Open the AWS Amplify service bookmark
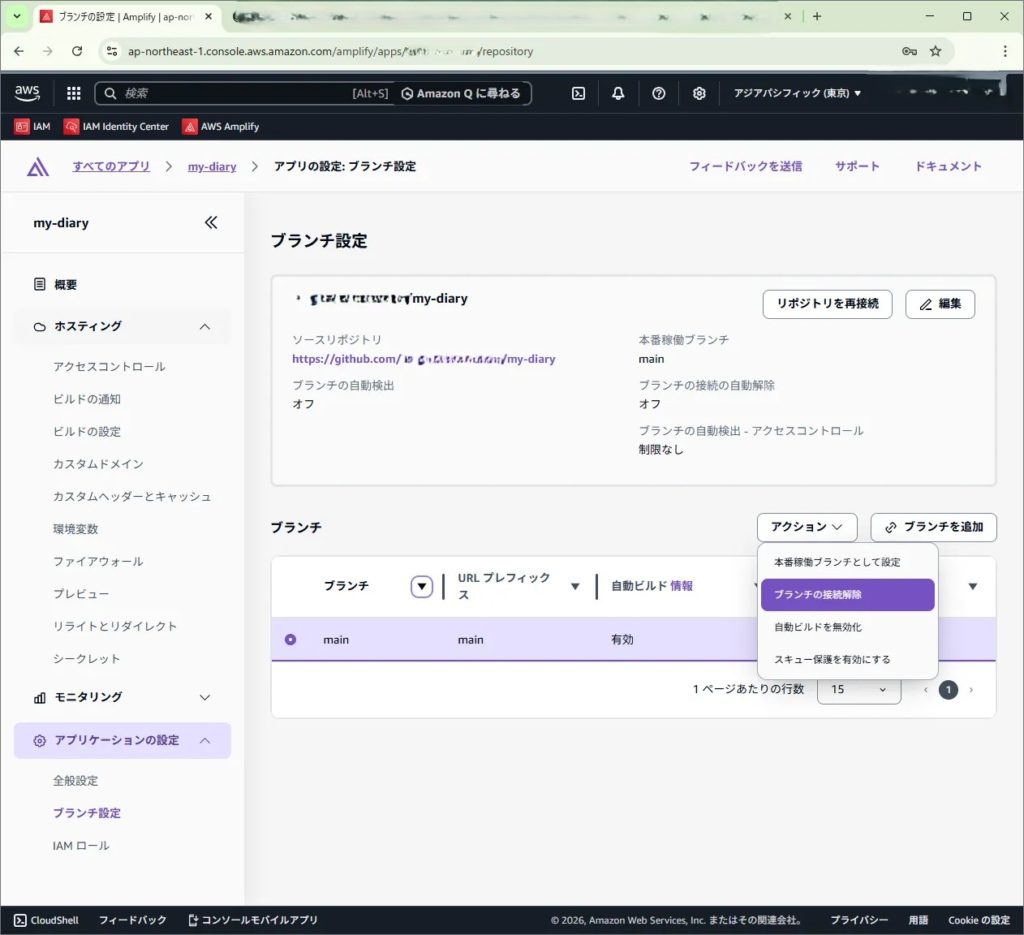This screenshot has width=1024, height=935. pyautogui.click(x=221, y=127)
